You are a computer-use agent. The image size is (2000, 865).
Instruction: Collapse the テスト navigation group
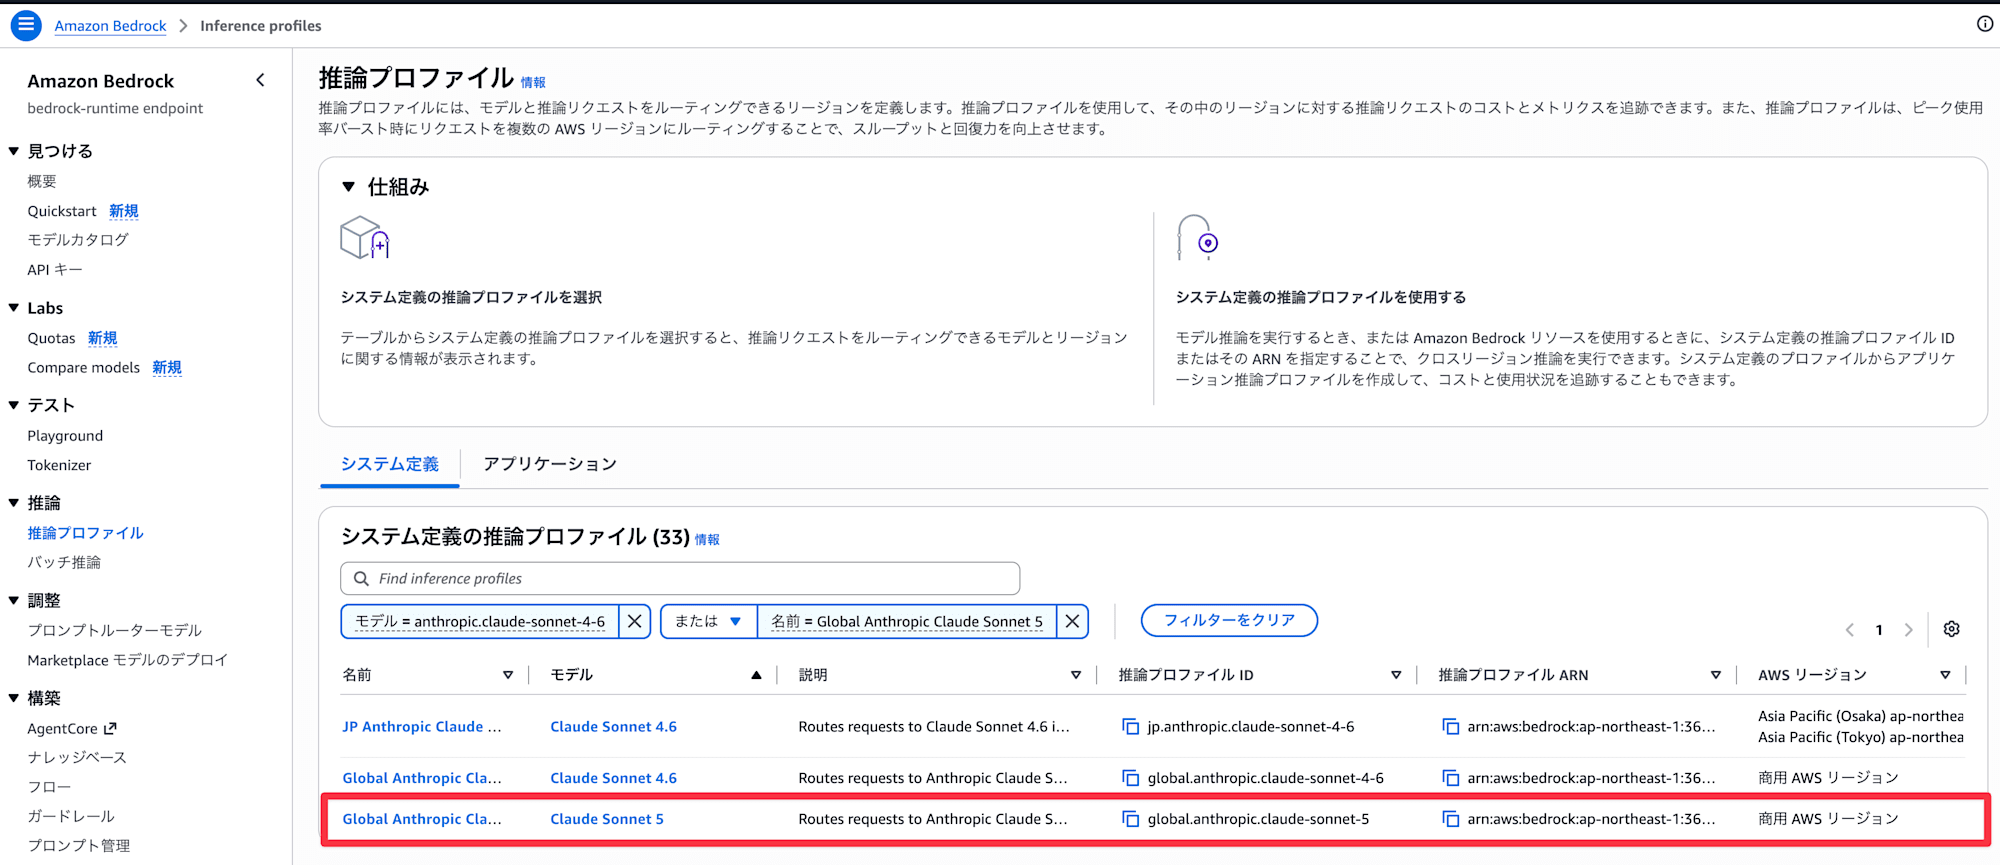pyautogui.click(x=14, y=405)
